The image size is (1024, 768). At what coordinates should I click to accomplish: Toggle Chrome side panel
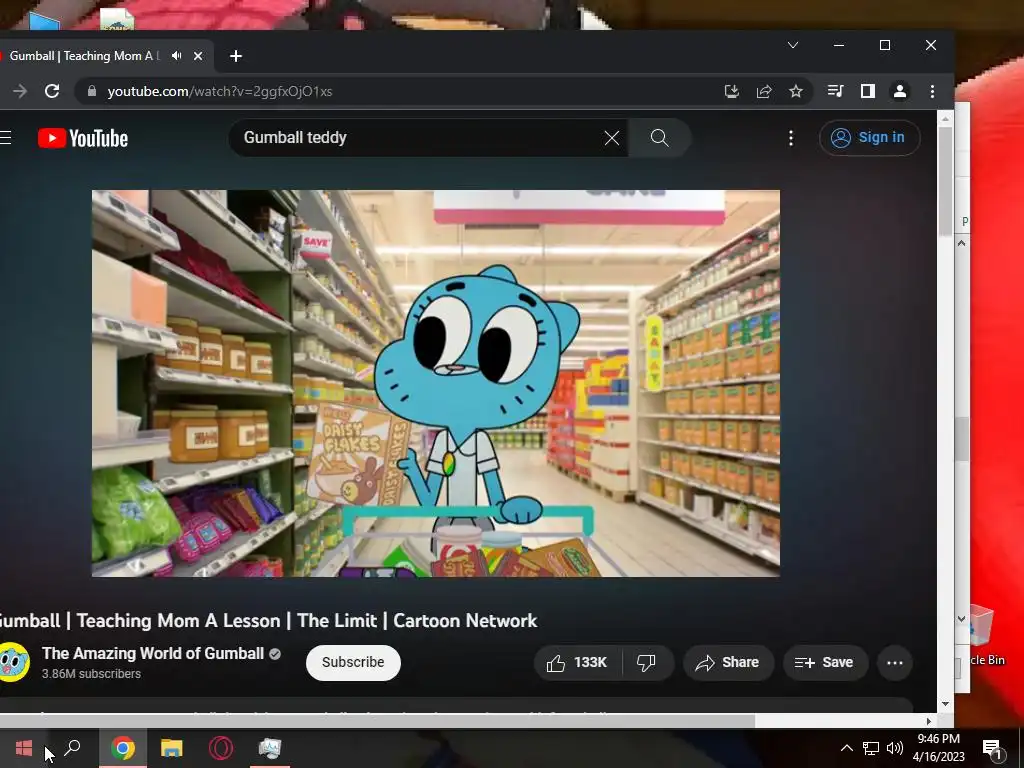867,91
